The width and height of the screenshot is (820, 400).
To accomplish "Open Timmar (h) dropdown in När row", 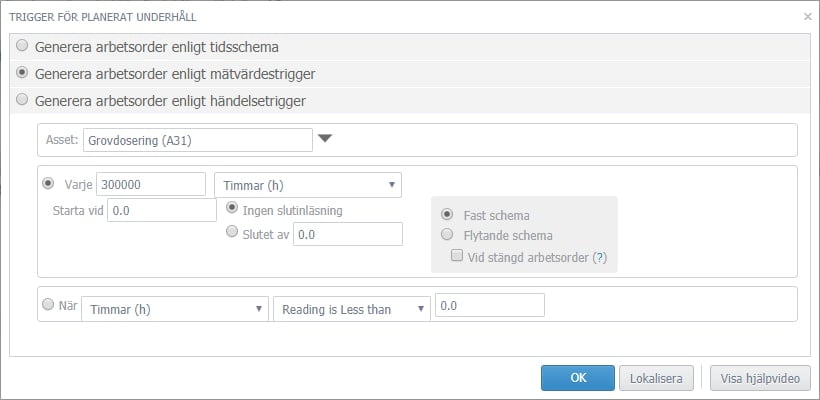I will click(x=175, y=309).
